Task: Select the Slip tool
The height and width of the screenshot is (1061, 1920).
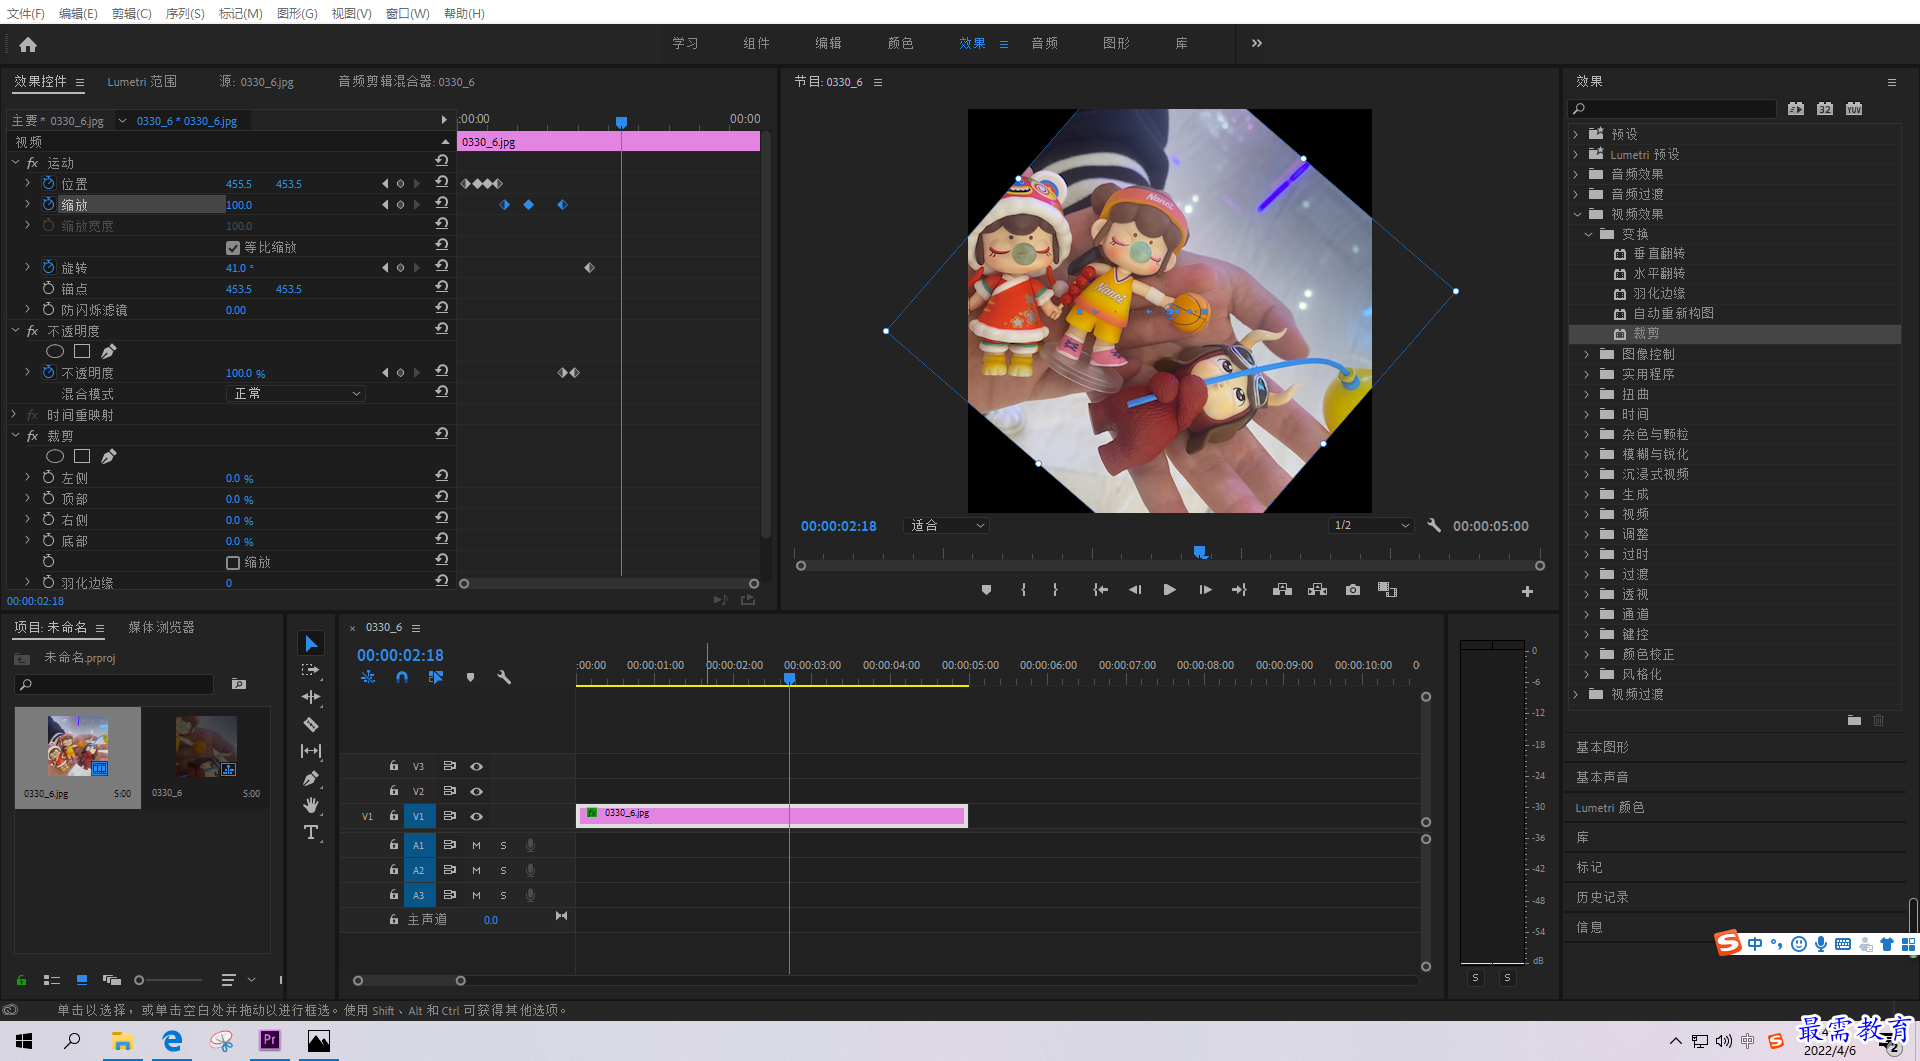Action: click(x=311, y=751)
